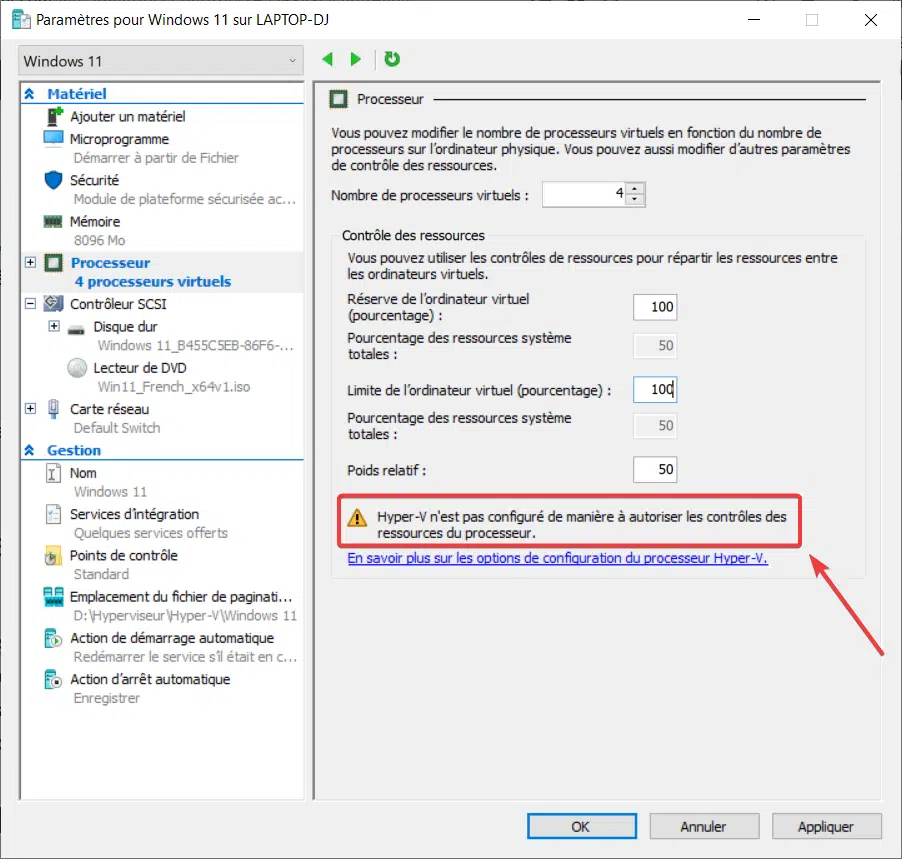Click the Microprogramme monitor icon
Screen dimensions: 902x859
(x=53, y=139)
